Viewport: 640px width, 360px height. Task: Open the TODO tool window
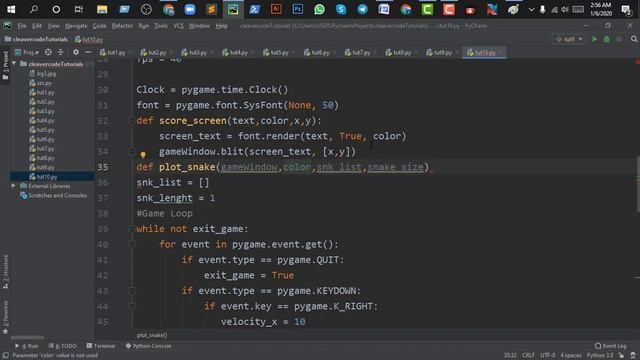62,346
